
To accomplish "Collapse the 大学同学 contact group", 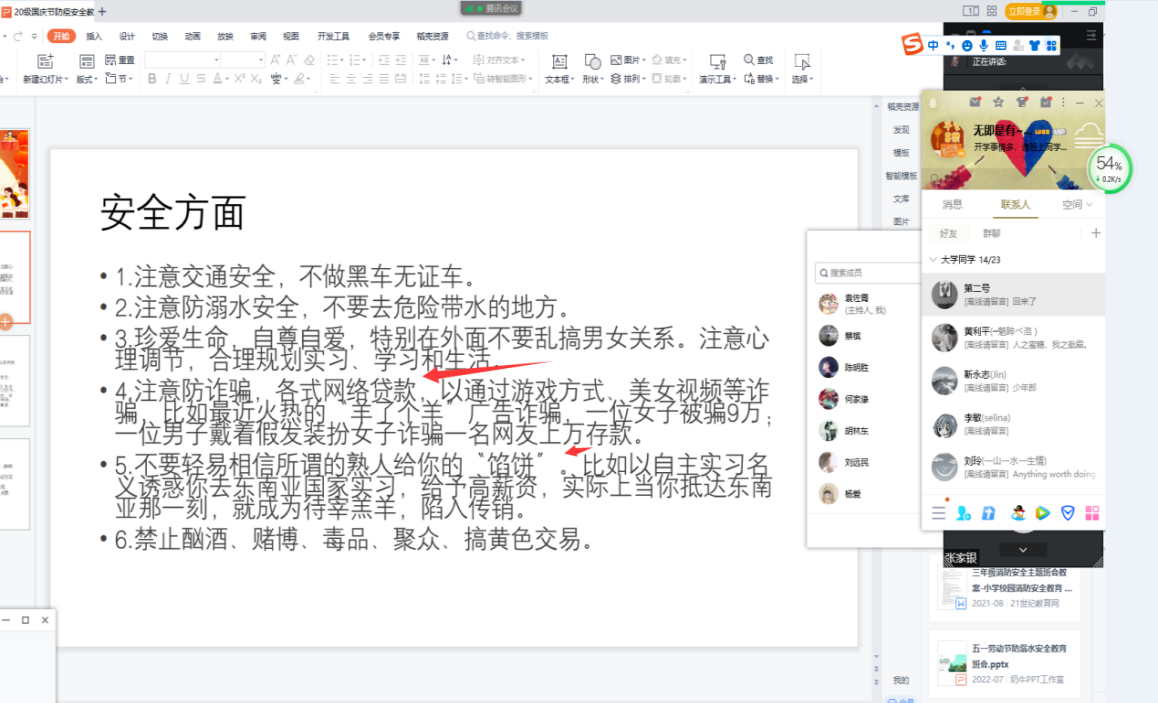I will pos(933,260).
